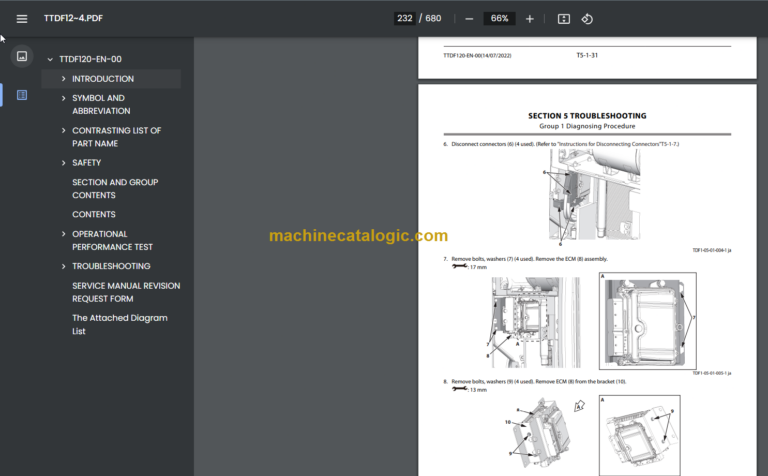Collapse the TTDF120-EN-00 outline root

point(50,60)
